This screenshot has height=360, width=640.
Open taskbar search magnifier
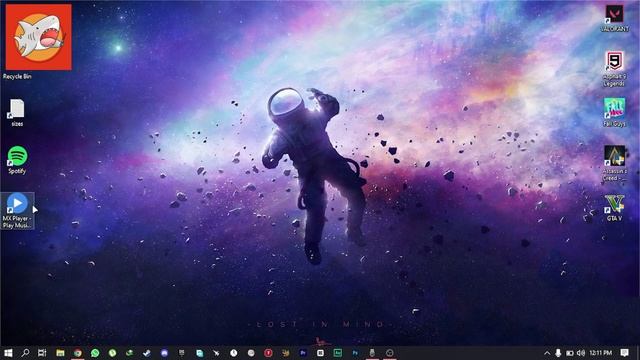coord(25,353)
